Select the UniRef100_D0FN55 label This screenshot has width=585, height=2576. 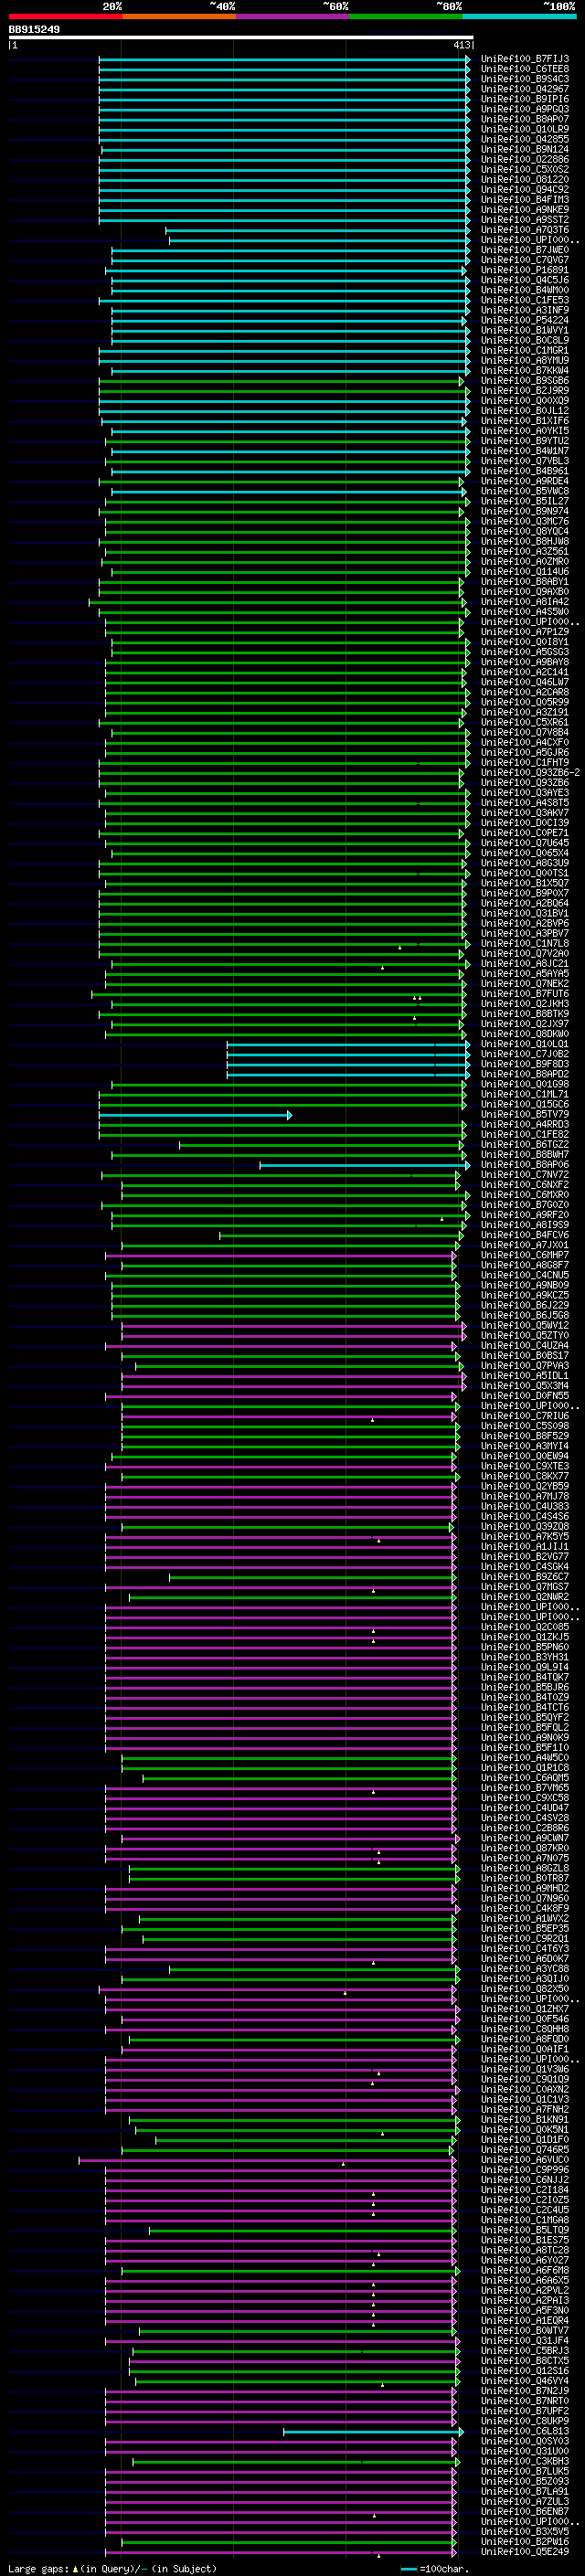(x=525, y=1396)
